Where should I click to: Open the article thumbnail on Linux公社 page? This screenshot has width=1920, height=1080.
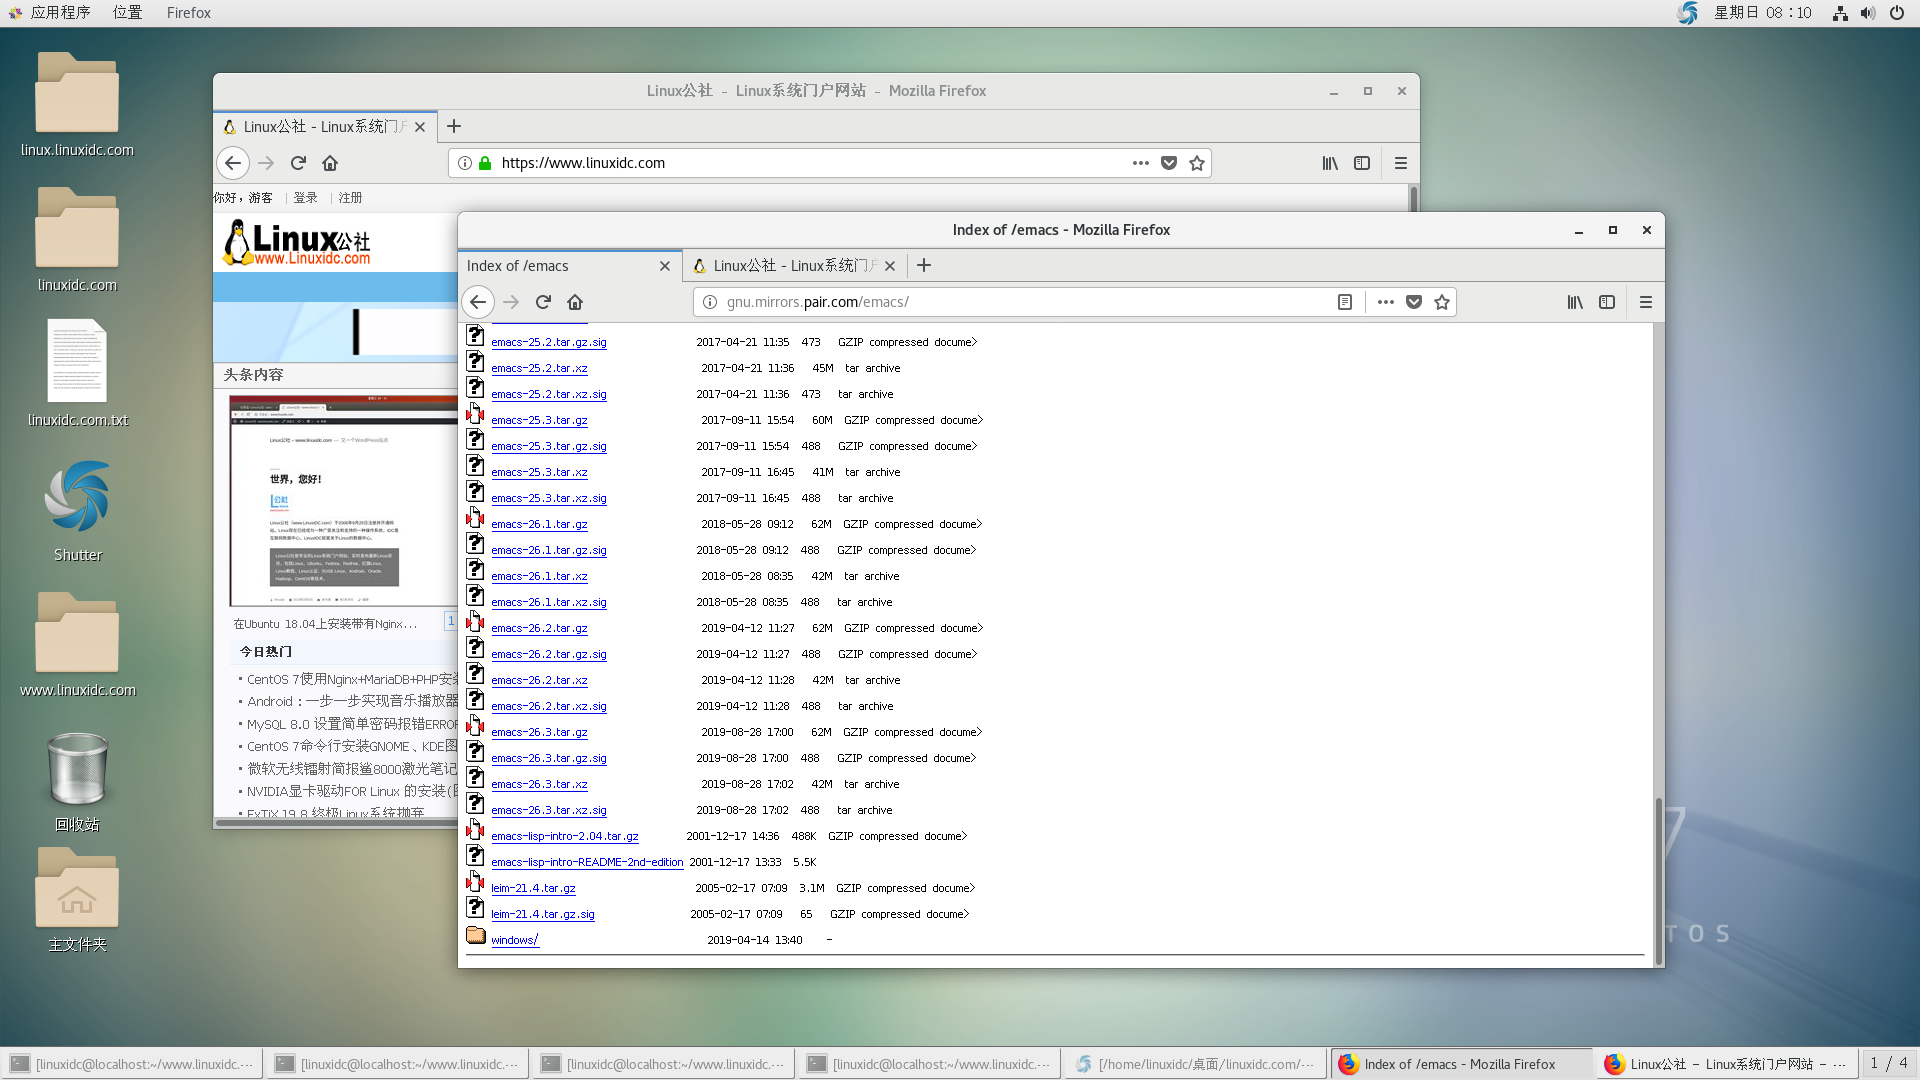click(x=343, y=500)
